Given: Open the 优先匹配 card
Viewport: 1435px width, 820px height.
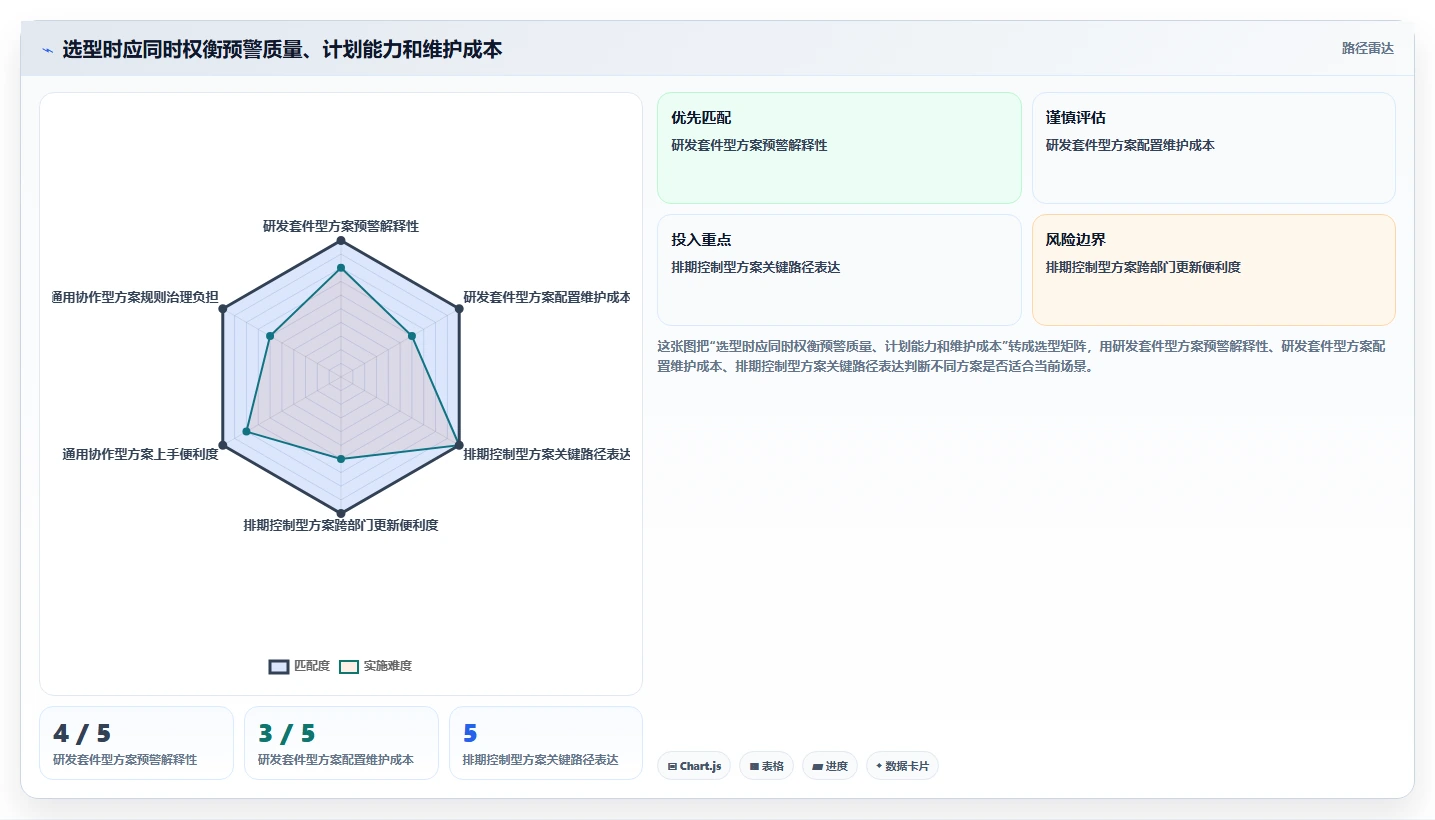Looking at the screenshot, I should tap(839, 148).
